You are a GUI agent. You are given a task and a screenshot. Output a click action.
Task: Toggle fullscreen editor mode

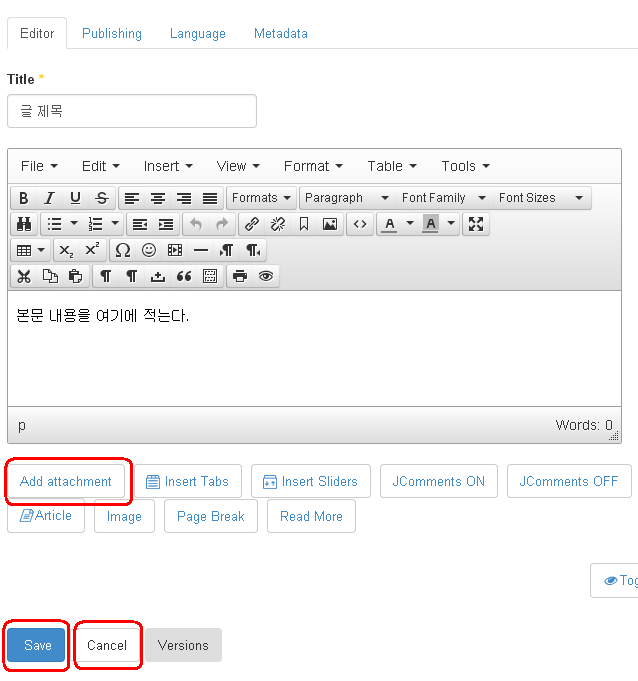pos(476,224)
